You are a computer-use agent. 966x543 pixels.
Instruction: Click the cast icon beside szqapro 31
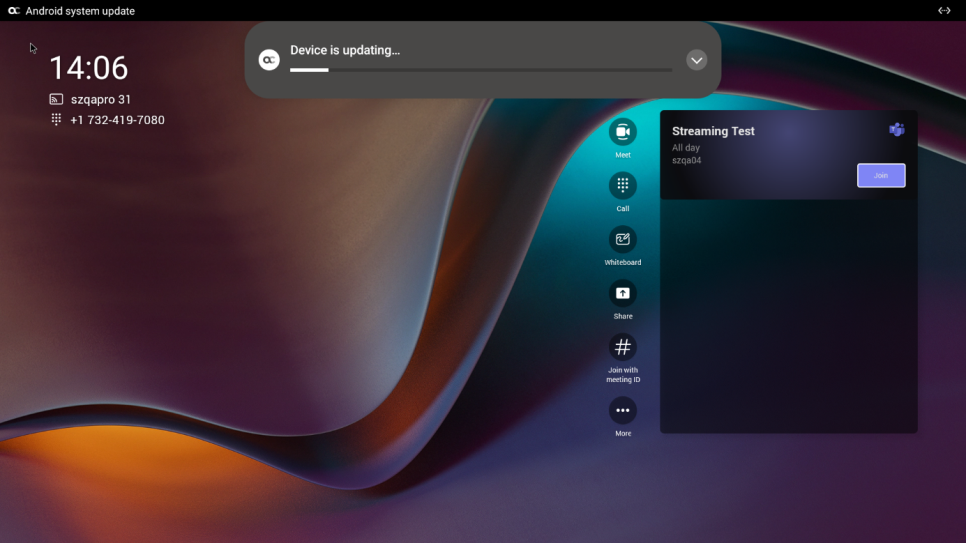(56, 100)
